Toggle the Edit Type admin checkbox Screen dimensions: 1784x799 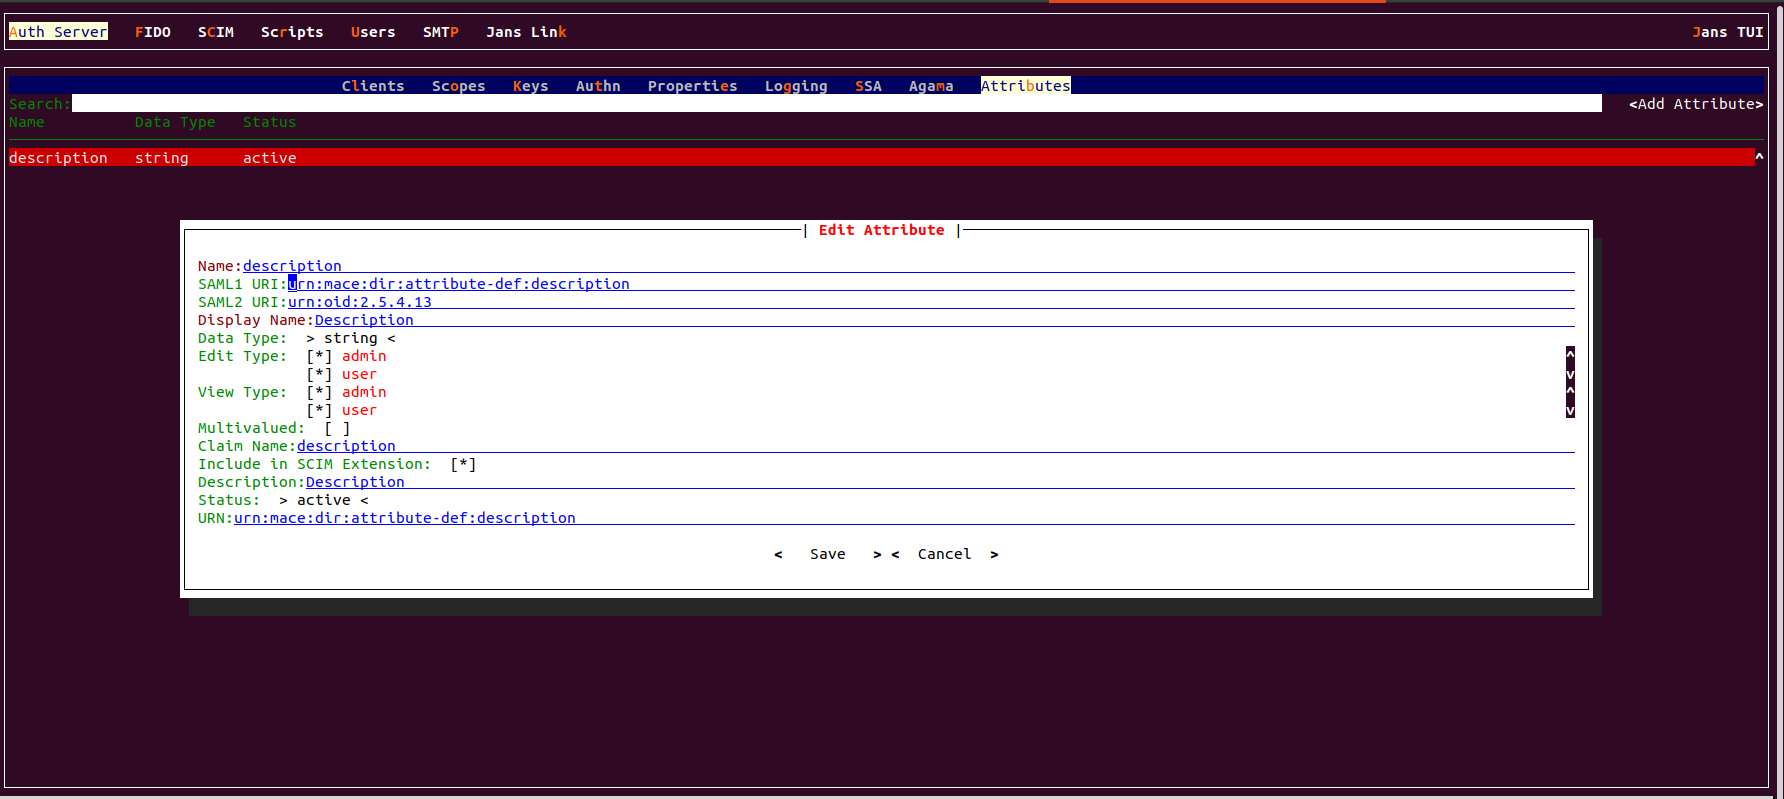tap(319, 356)
